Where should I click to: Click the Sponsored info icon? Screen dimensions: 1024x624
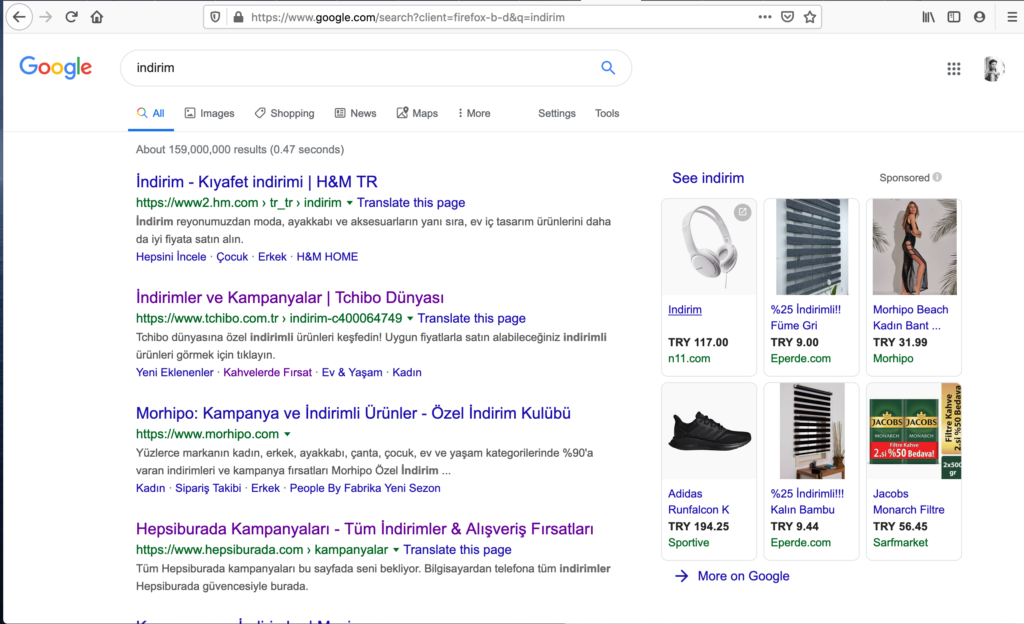(x=937, y=177)
